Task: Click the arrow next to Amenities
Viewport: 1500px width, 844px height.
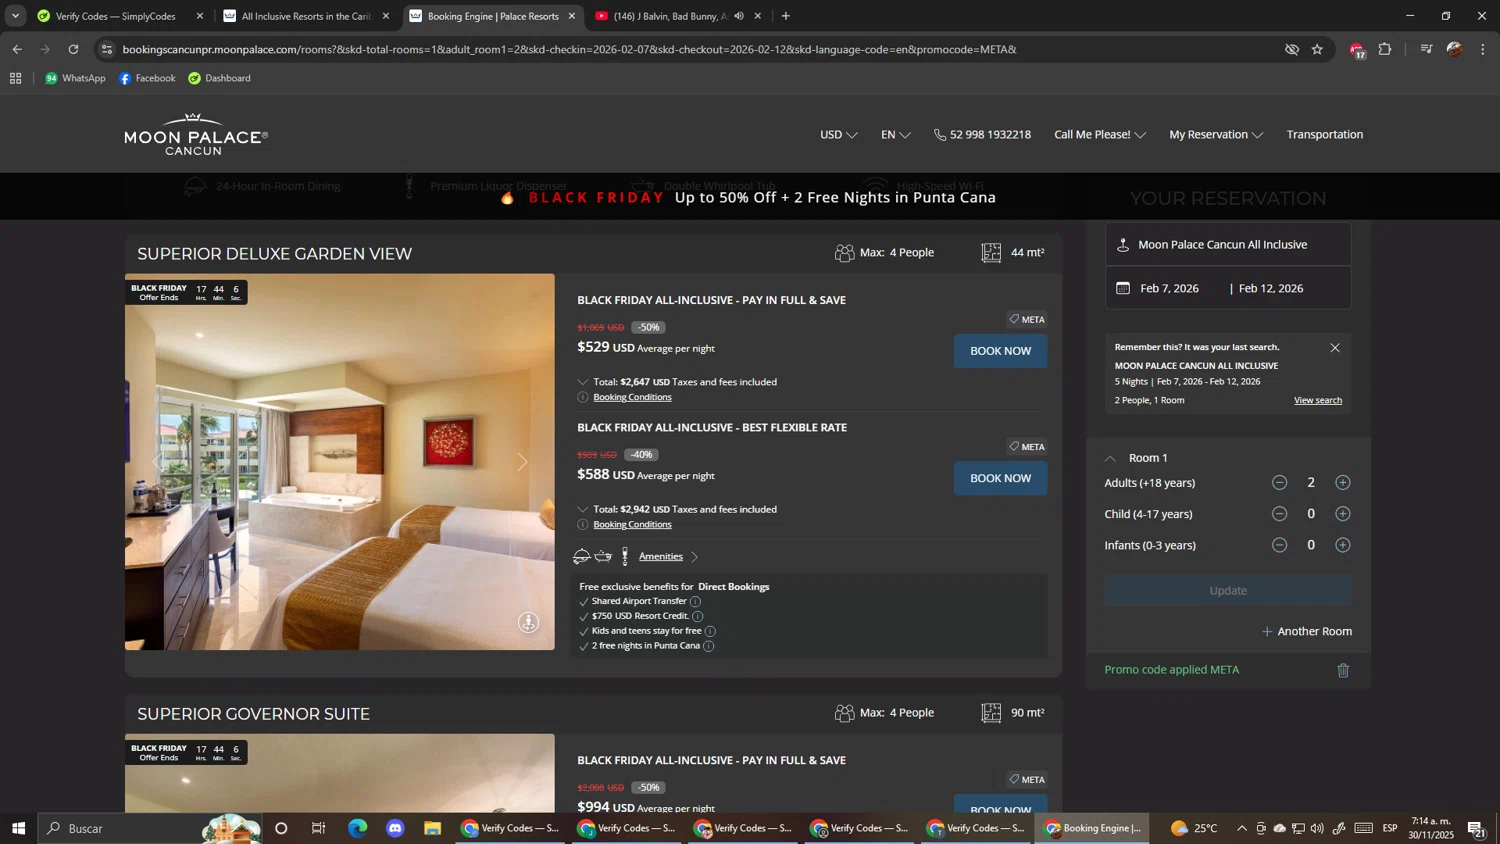Action: 694,557
